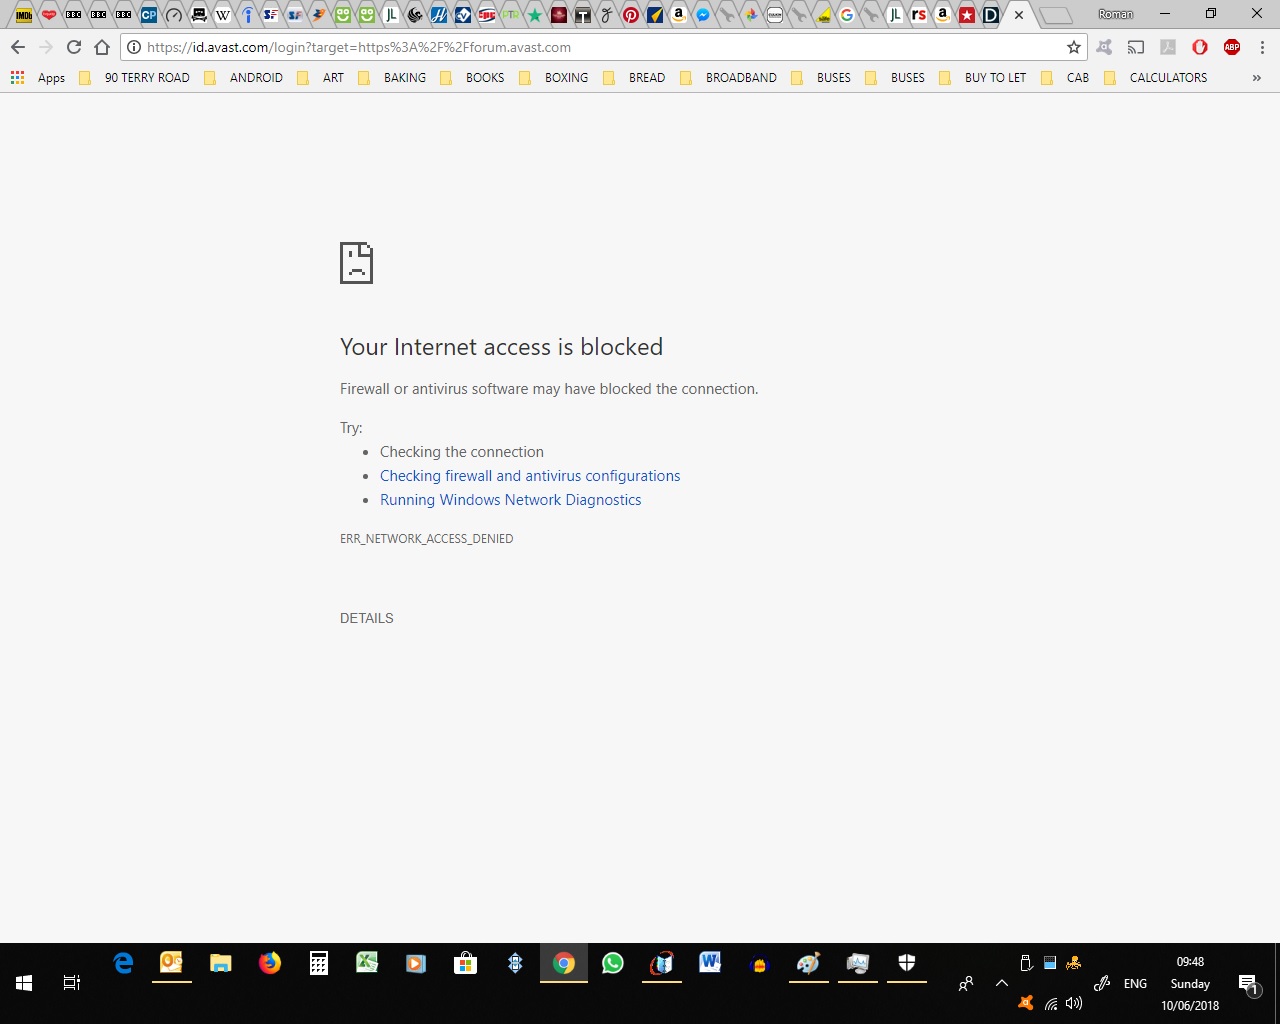Open the BROADBAND bookmark folder

point(728,77)
